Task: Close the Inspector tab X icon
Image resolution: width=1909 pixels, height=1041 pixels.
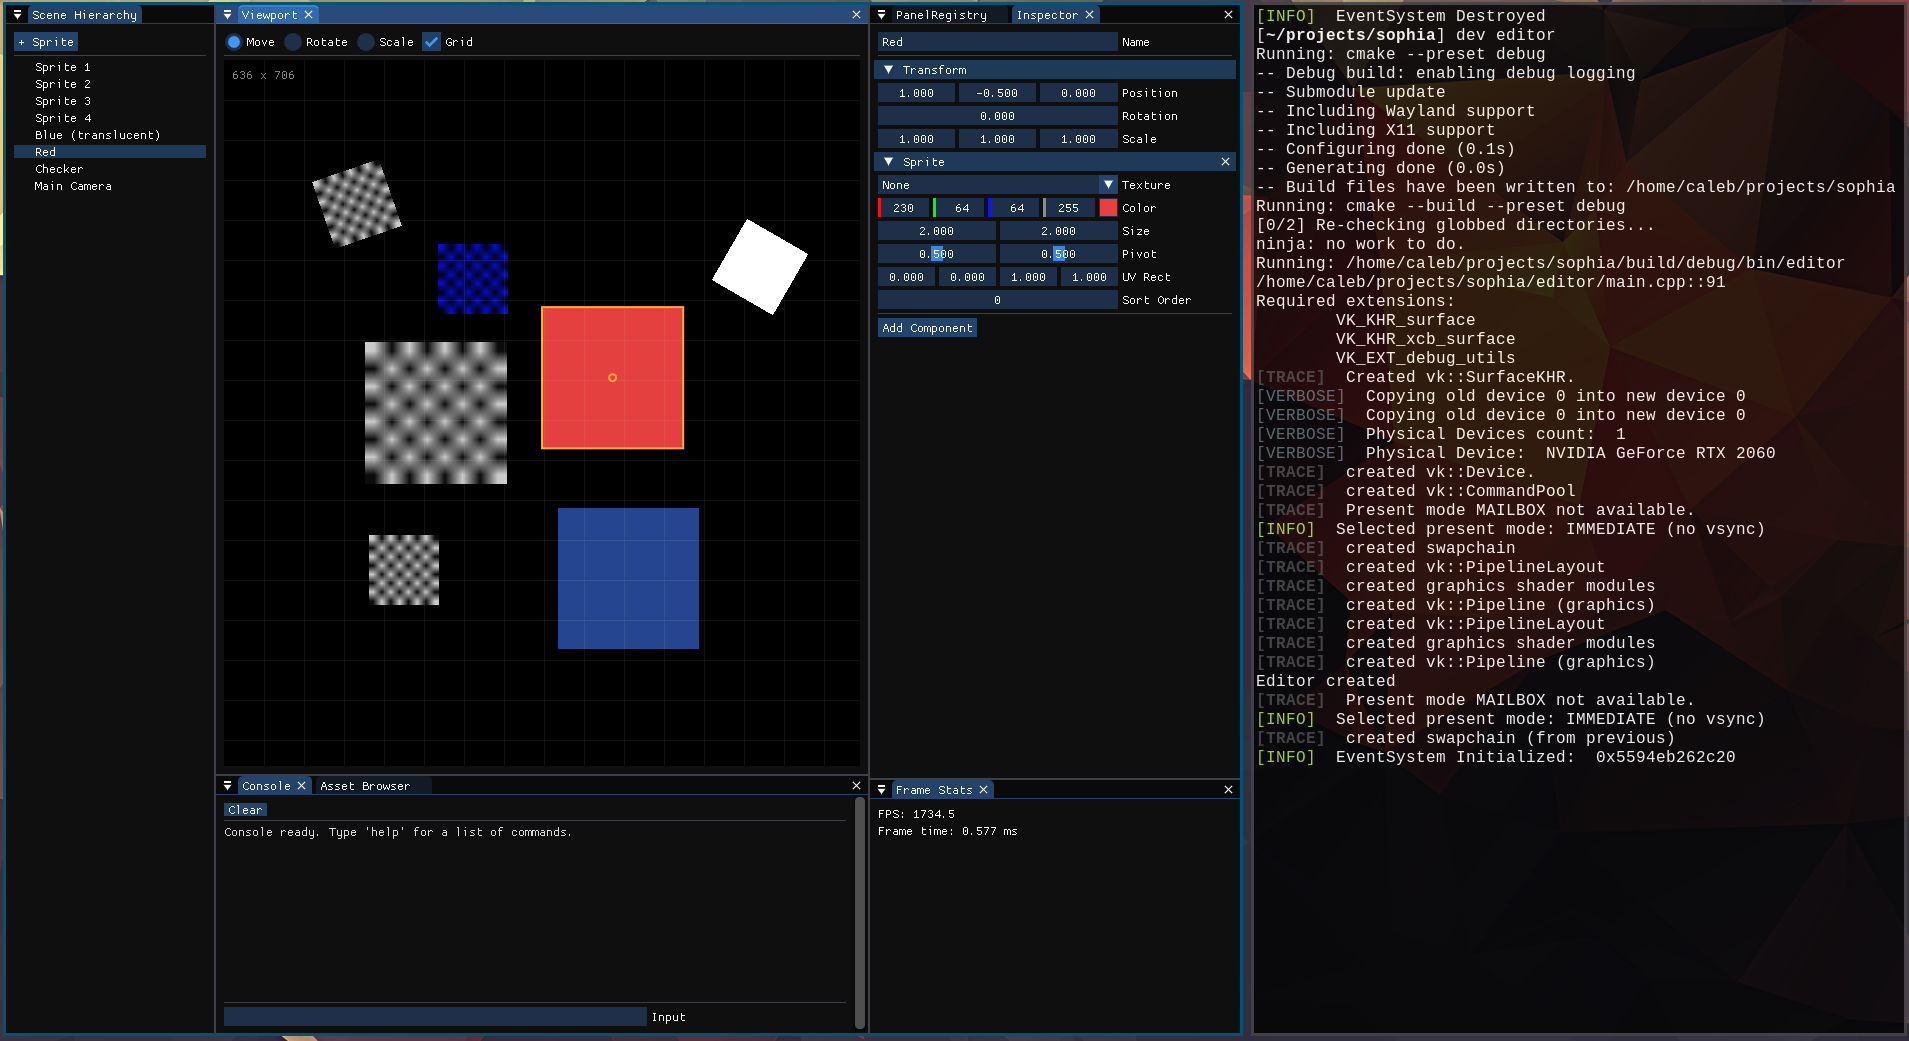Action: coord(1090,15)
